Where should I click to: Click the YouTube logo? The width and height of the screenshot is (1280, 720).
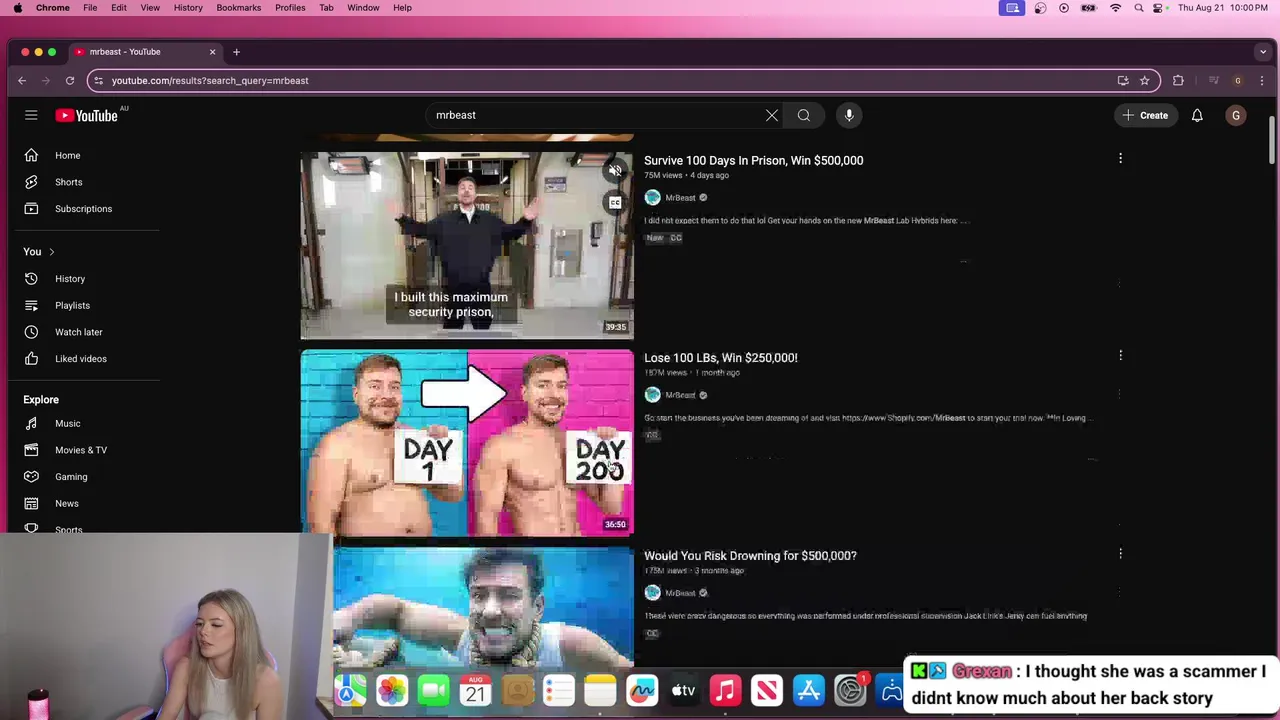[87, 115]
